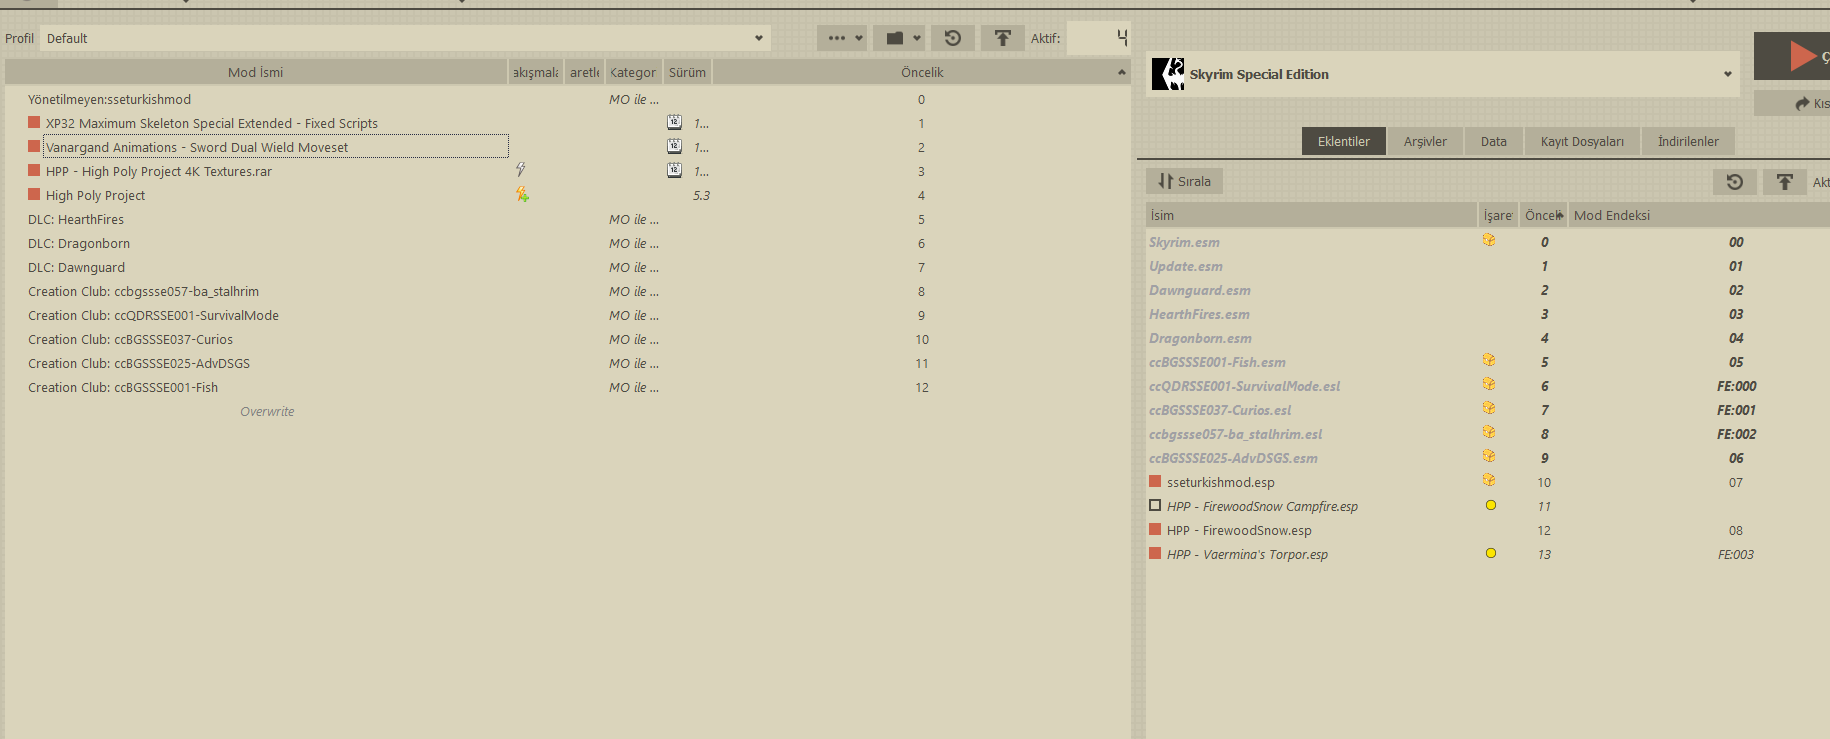Click yellow dot flag on FirewoodSnow Campfire.esp
Viewport: 1830px width, 739px height.
coord(1491,505)
